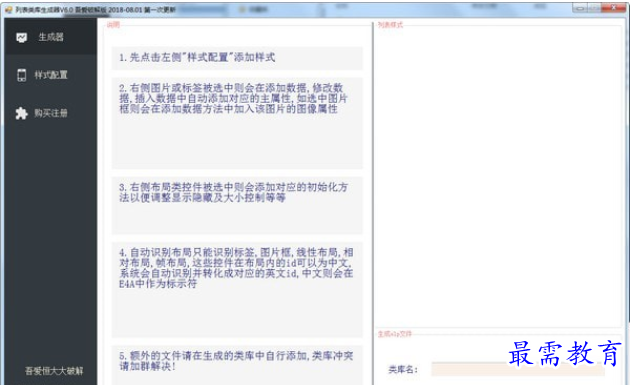
Task: Open the 购买注册 sidebar tab
Action: 51,113
